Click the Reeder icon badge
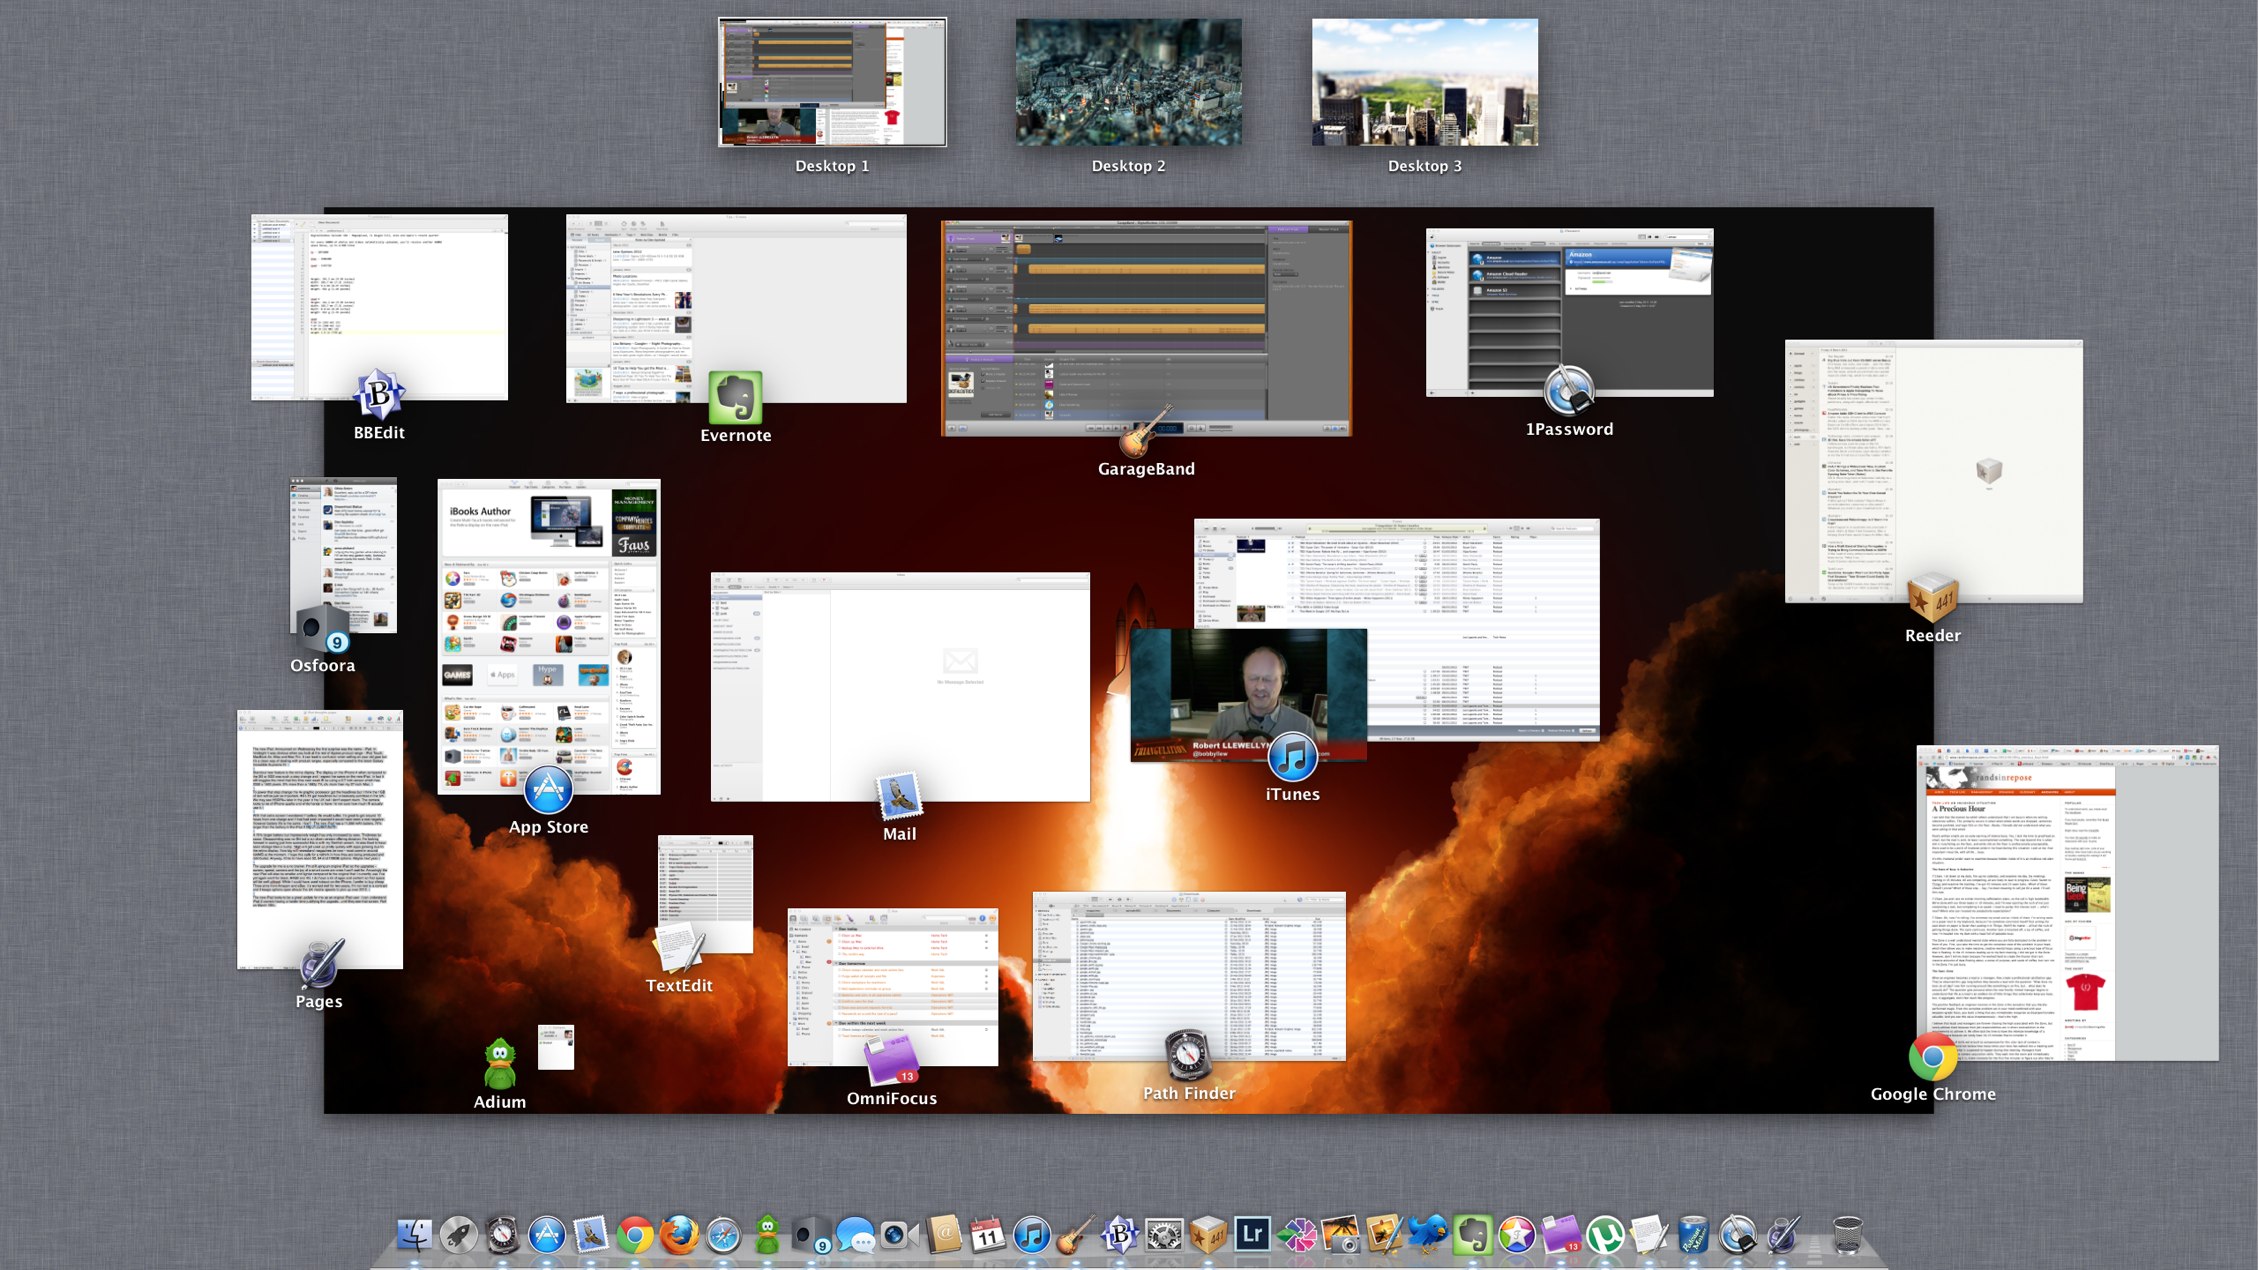This screenshot has height=1270, width=2258. [x=1932, y=598]
